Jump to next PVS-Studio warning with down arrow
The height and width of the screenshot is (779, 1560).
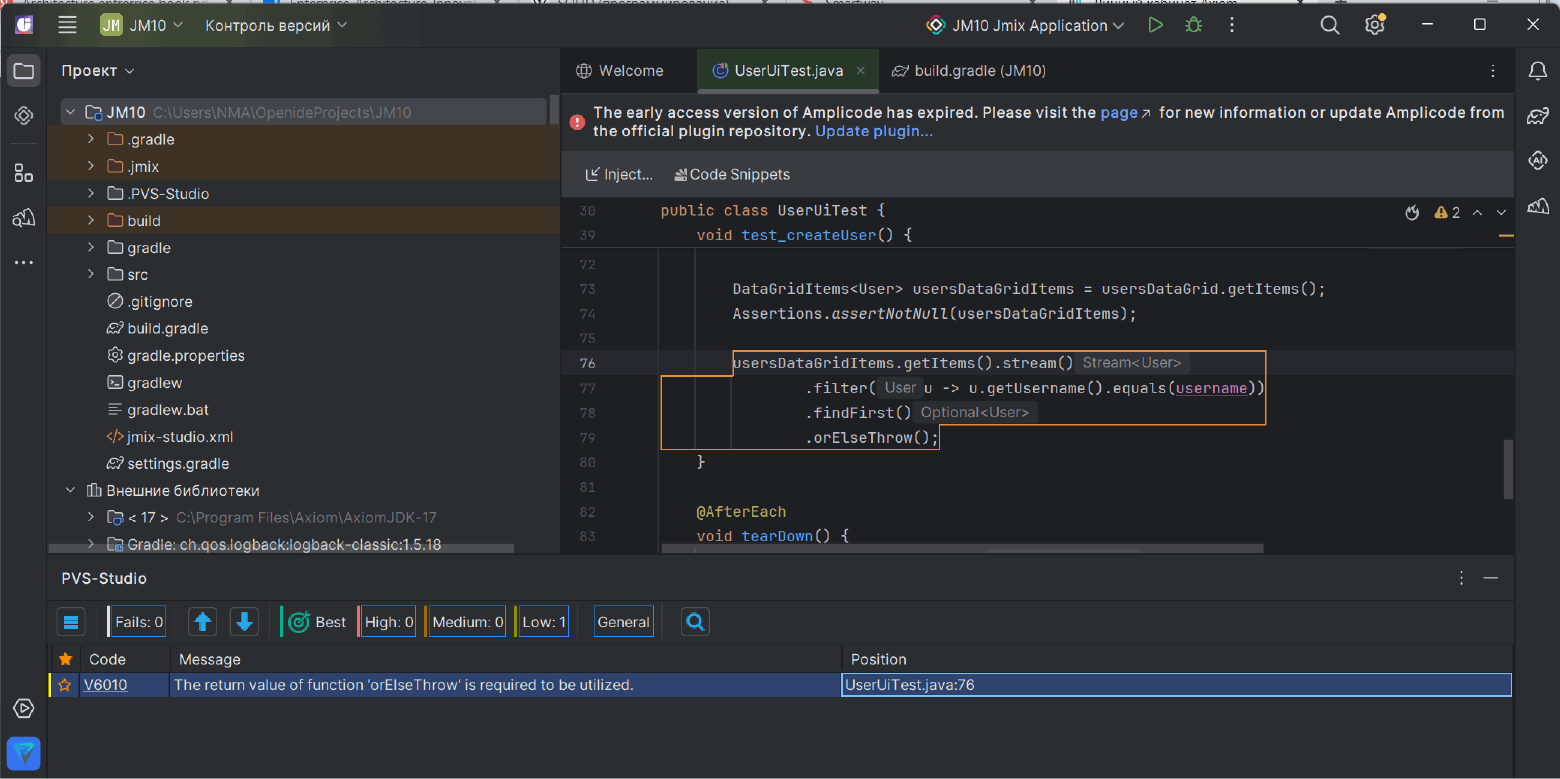tap(244, 622)
